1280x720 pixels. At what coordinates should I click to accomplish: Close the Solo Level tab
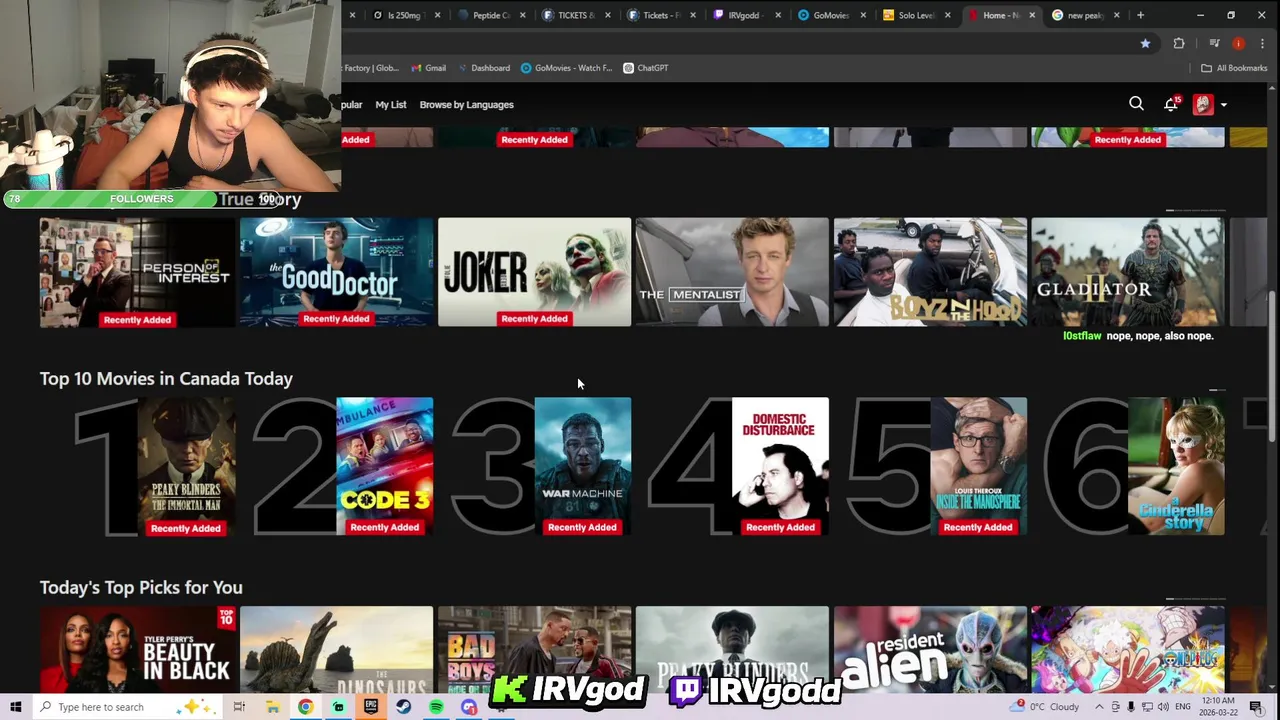[947, 15]
